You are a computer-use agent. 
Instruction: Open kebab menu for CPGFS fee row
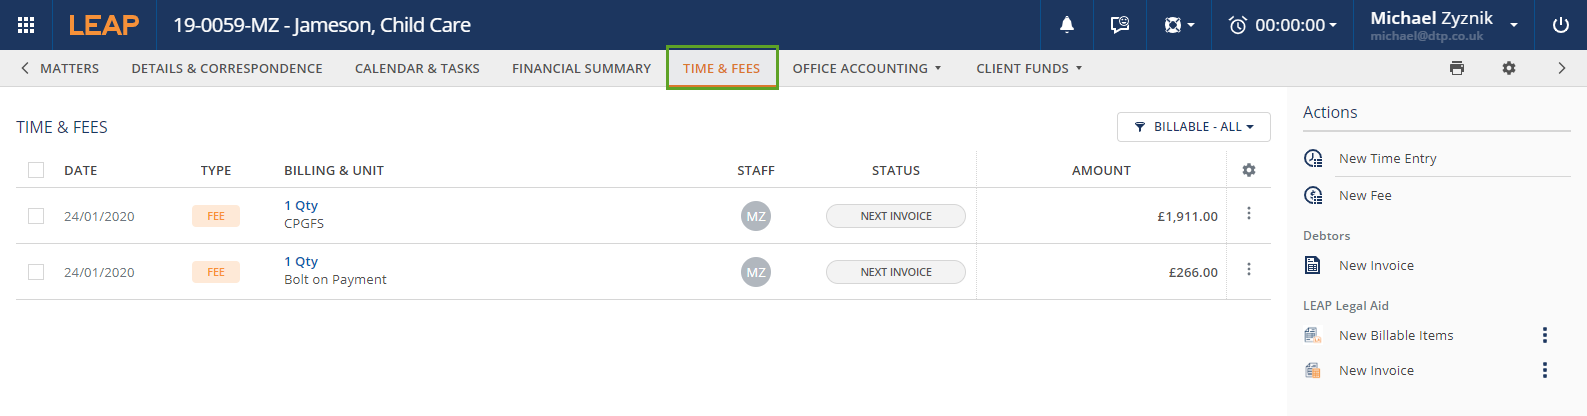pyautogui.click(x=1249, y=214)
